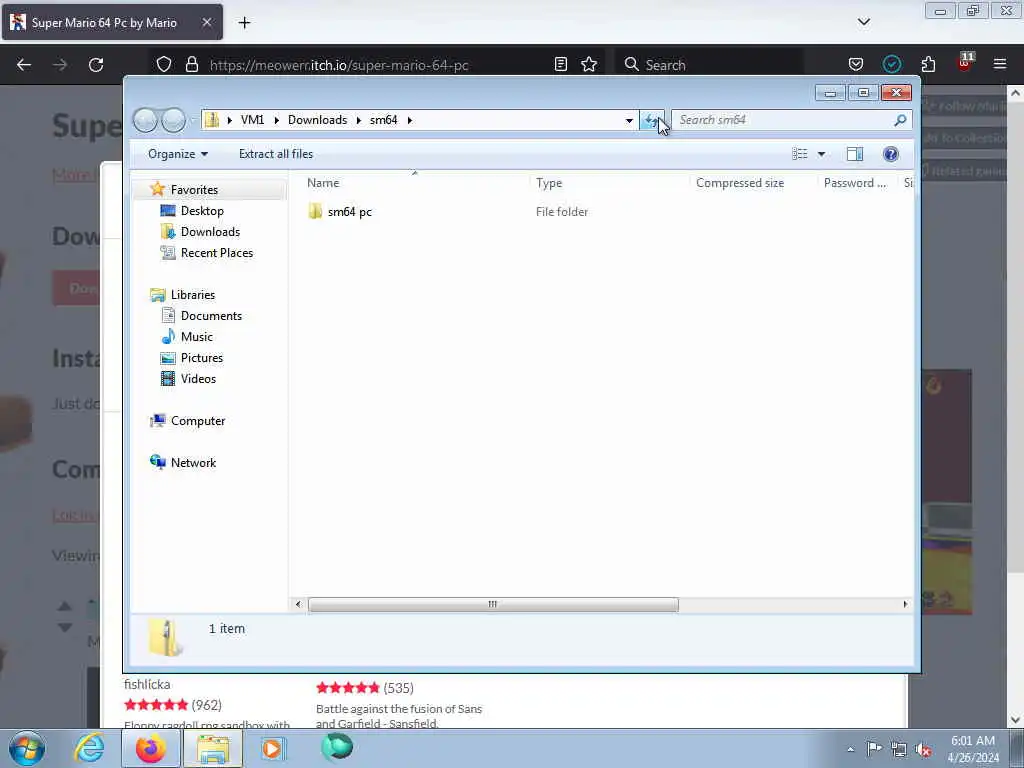Click the horizontal scrollbar left arrow
Image resolution: width=1024 pixels, height=768 pixels.
coord(298,605)
